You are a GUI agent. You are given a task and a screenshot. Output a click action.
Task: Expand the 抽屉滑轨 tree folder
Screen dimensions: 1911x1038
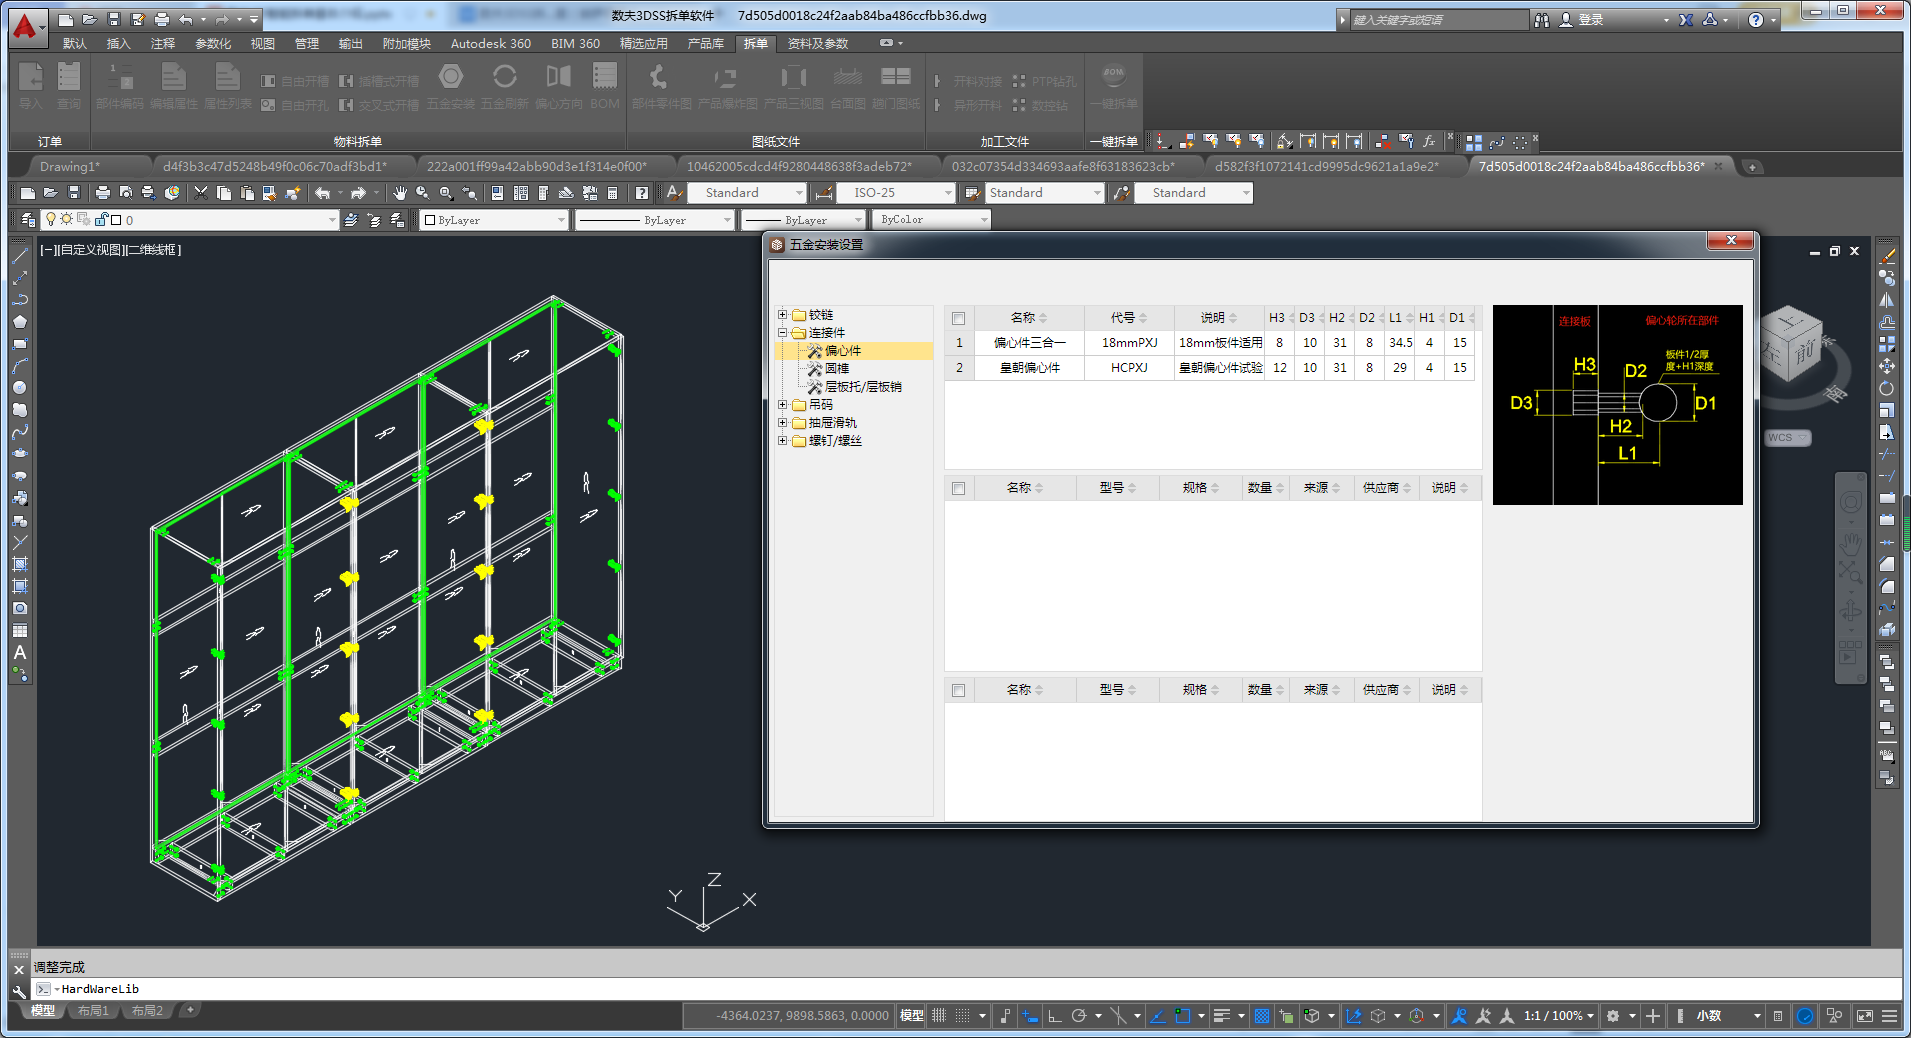pyautogui.click(x=783, y=423)
